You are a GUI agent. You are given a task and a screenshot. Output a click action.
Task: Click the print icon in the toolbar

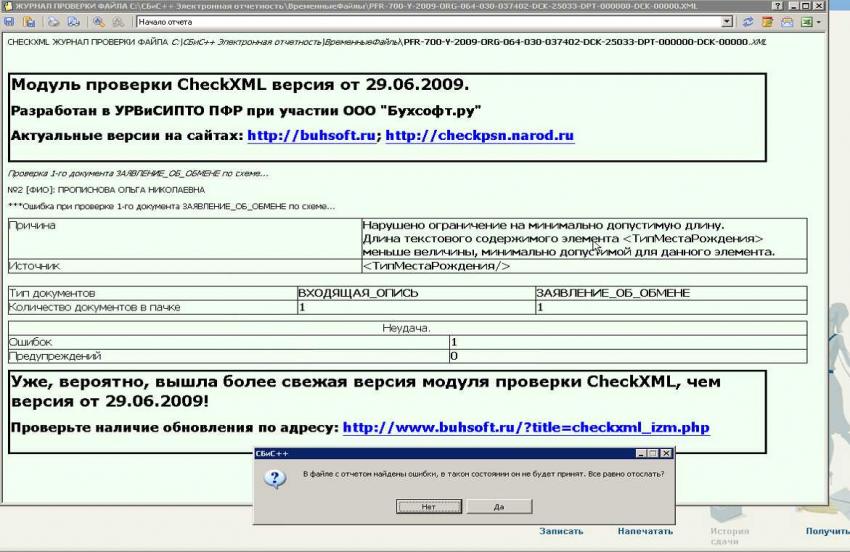52,21
